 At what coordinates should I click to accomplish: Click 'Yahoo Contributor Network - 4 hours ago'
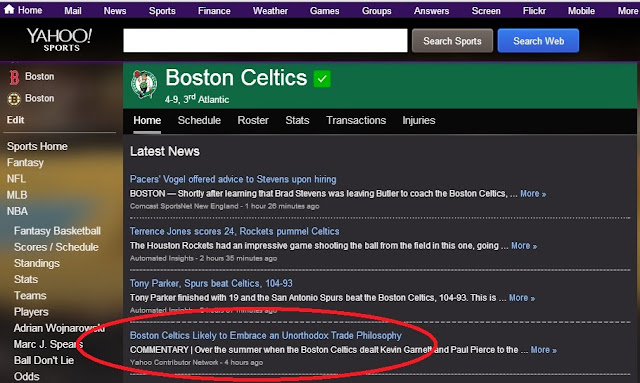pos(196,362)
